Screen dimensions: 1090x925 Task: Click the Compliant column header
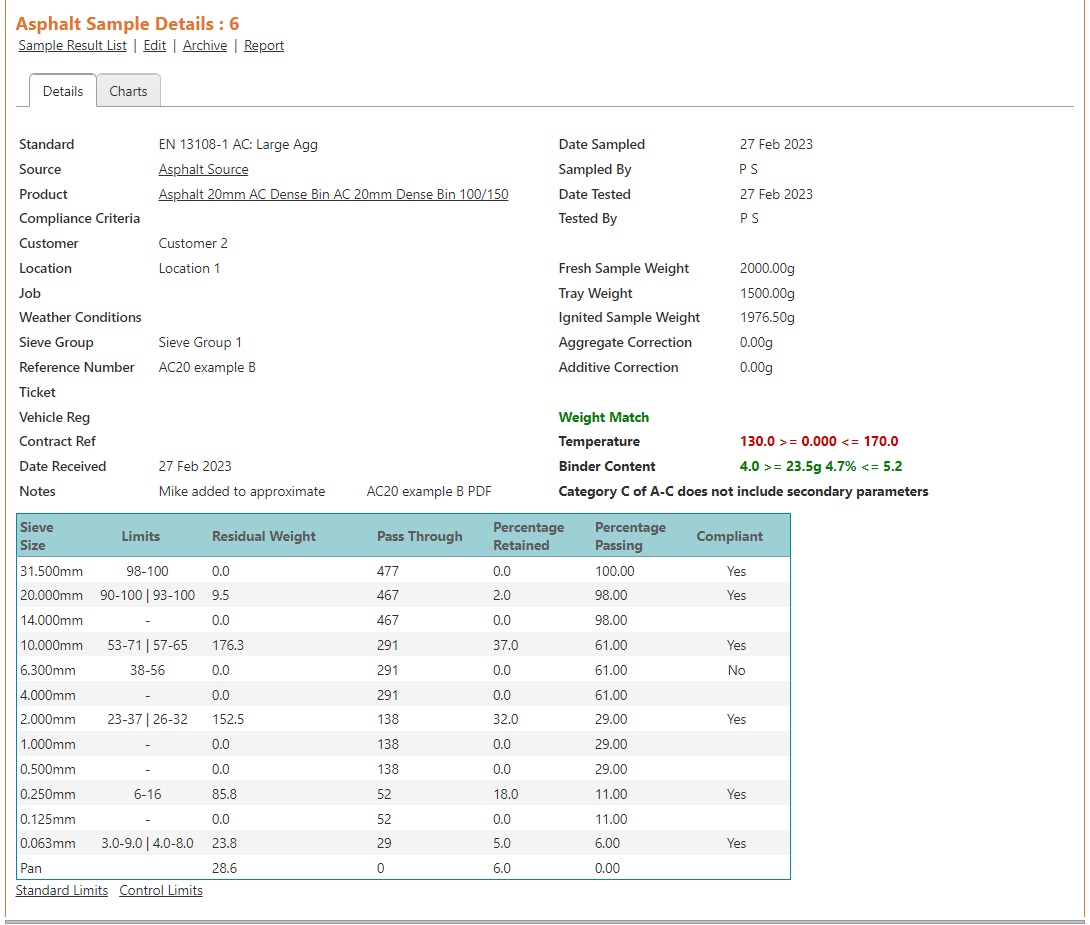click(x=729, y=537)
